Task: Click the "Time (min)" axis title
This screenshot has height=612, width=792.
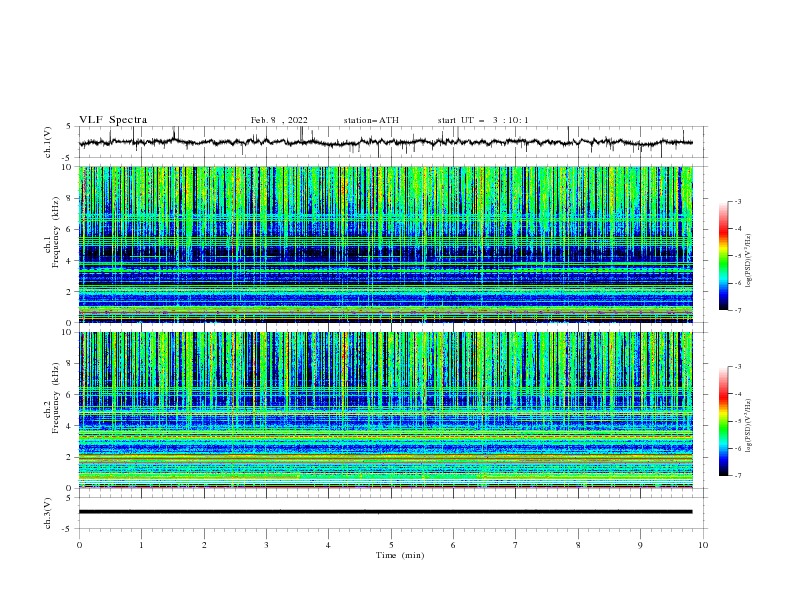Action: 400,555
